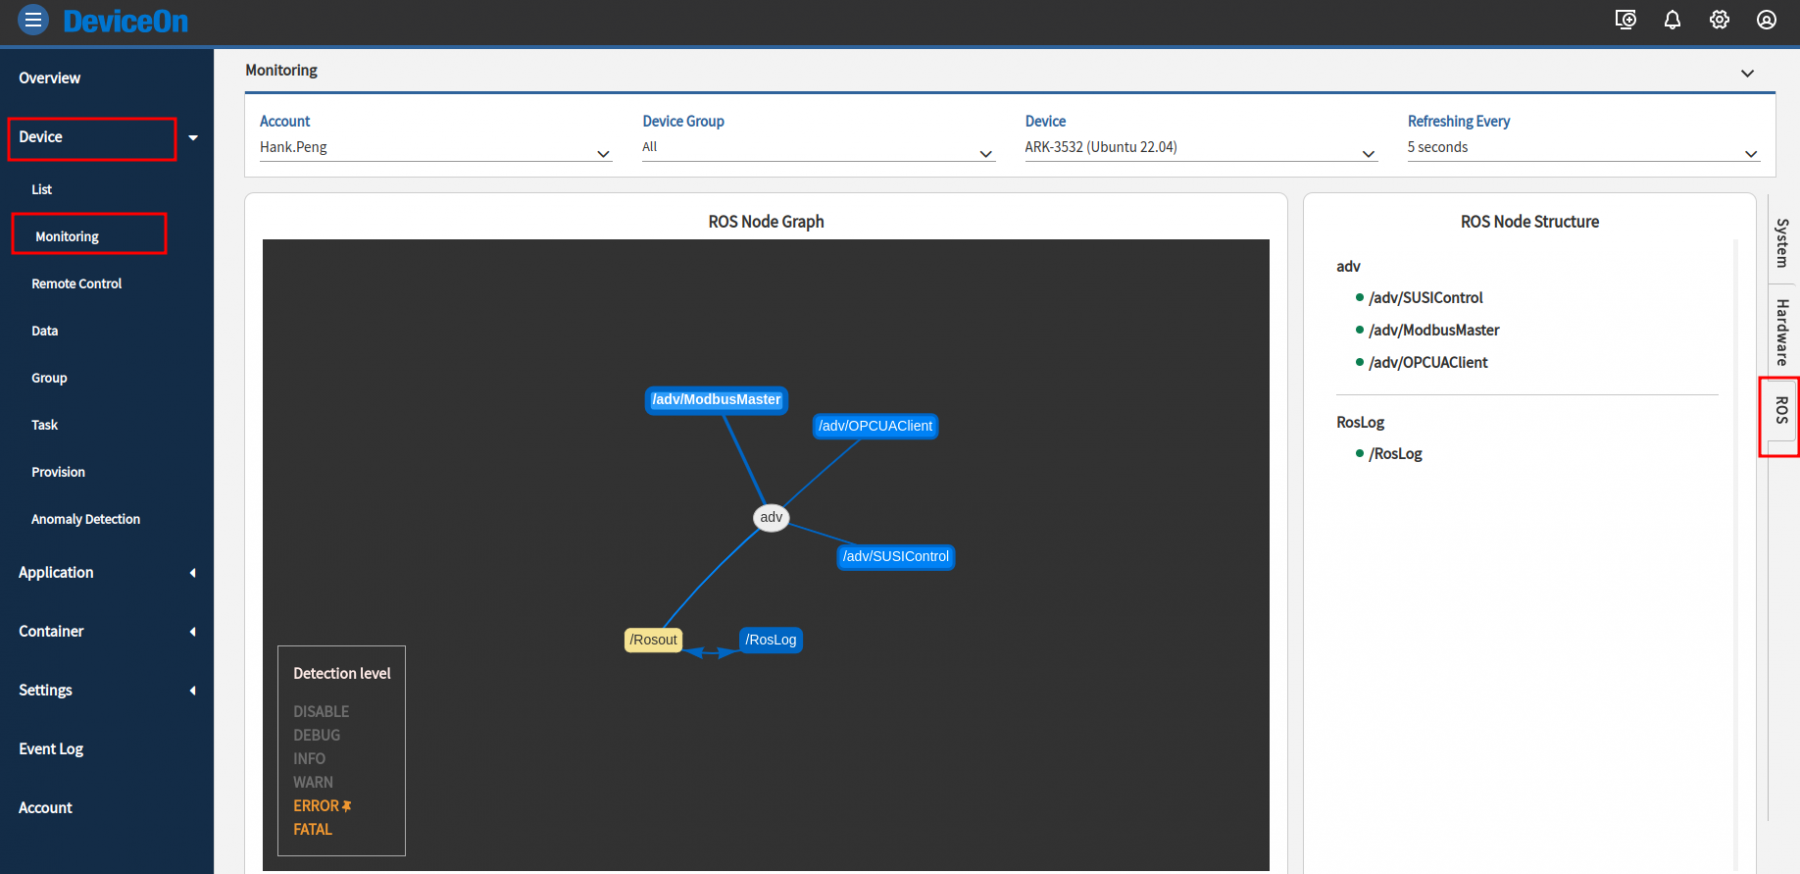Open the Device Group dropdown
The height and width of the screenshot is (874, 1800).
[x=817, y=148]
